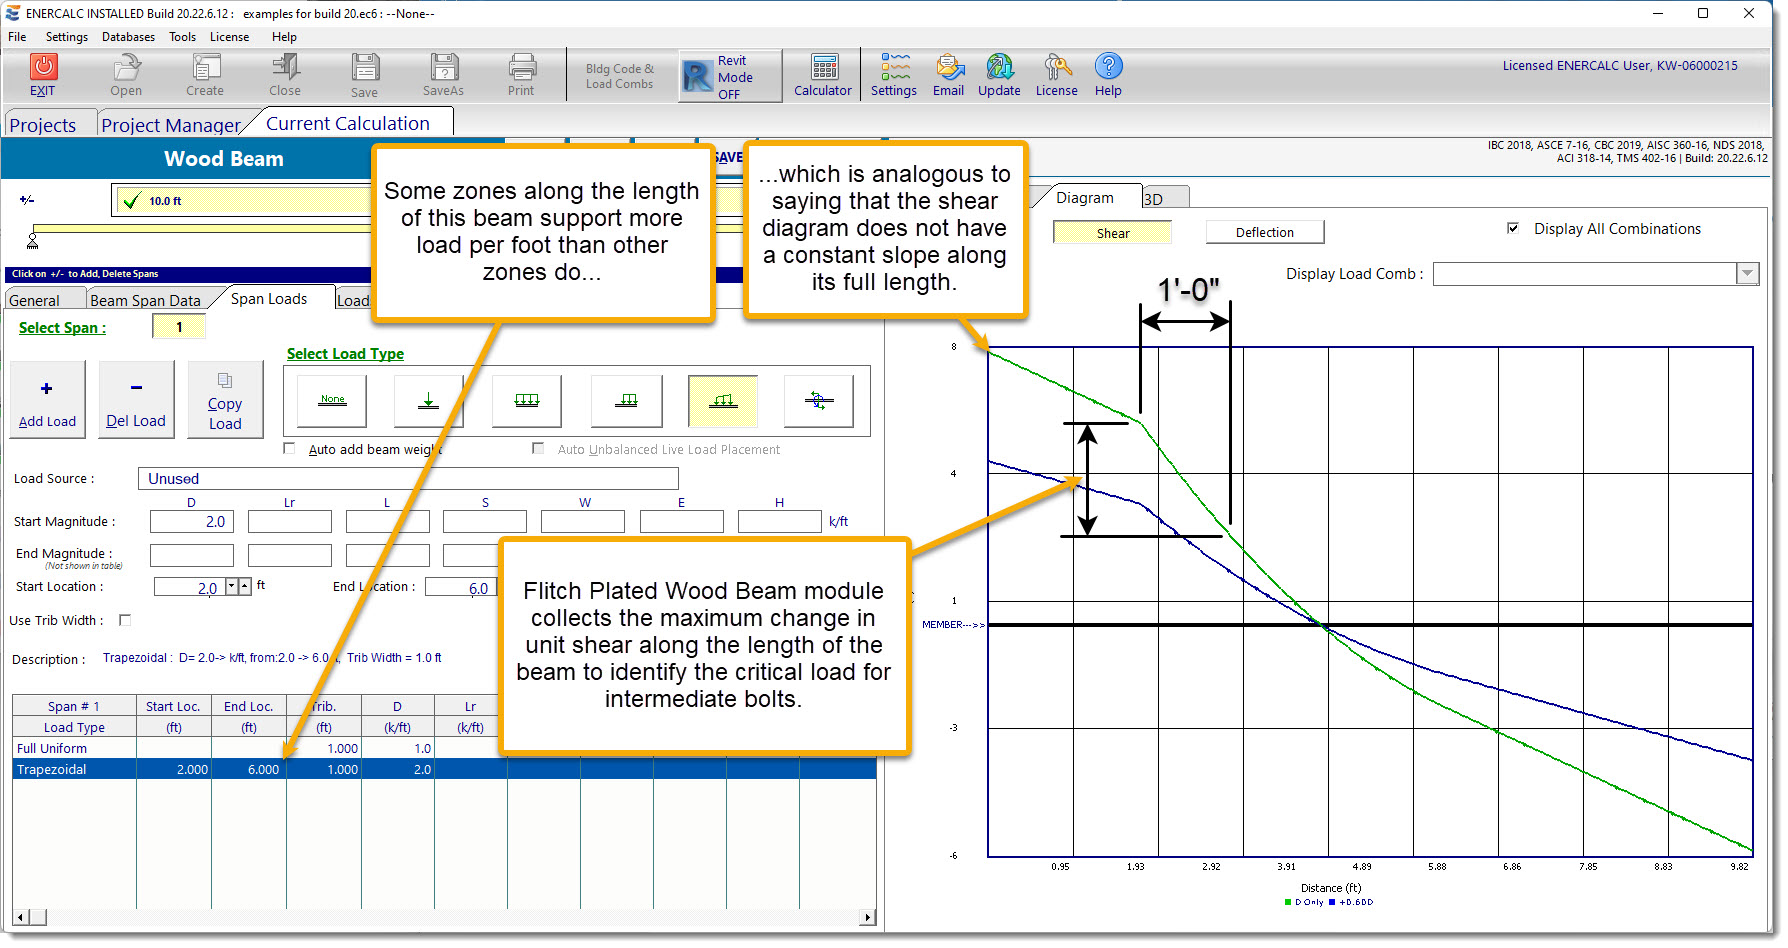Click the SaveAs toolbar icon

tap(443, 74)
